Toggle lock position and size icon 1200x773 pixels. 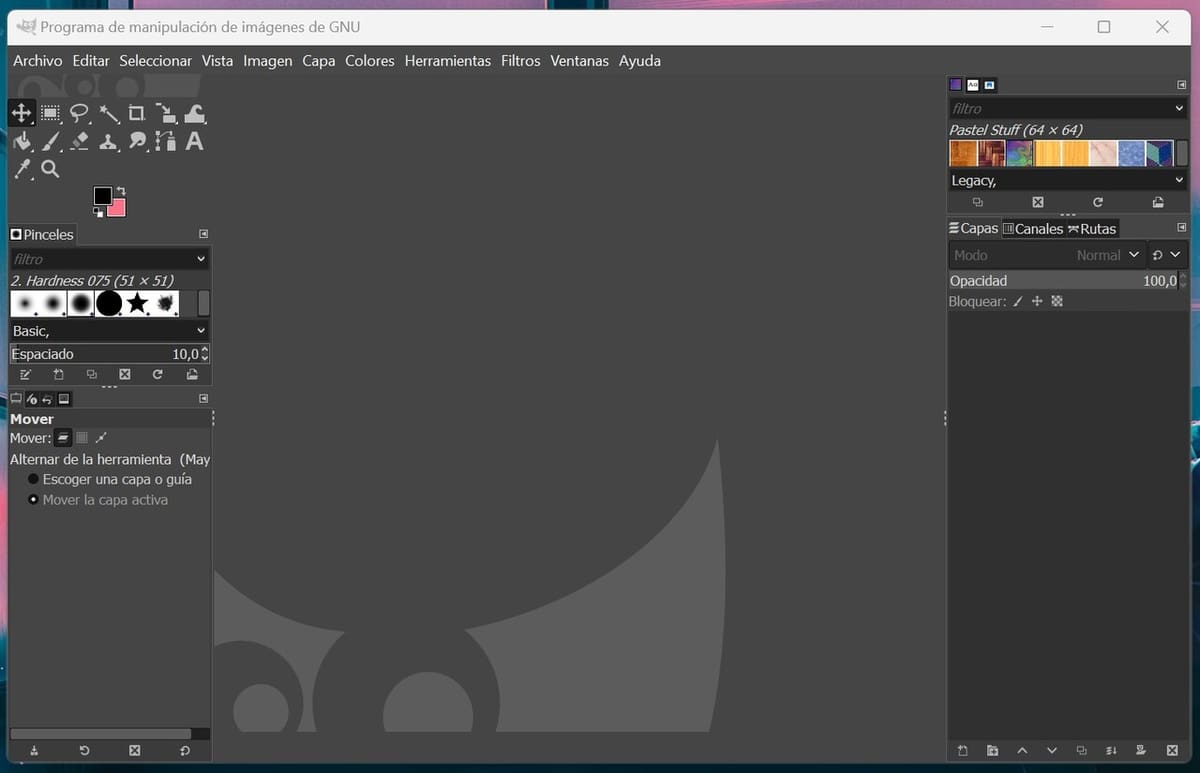point(1037,301)
